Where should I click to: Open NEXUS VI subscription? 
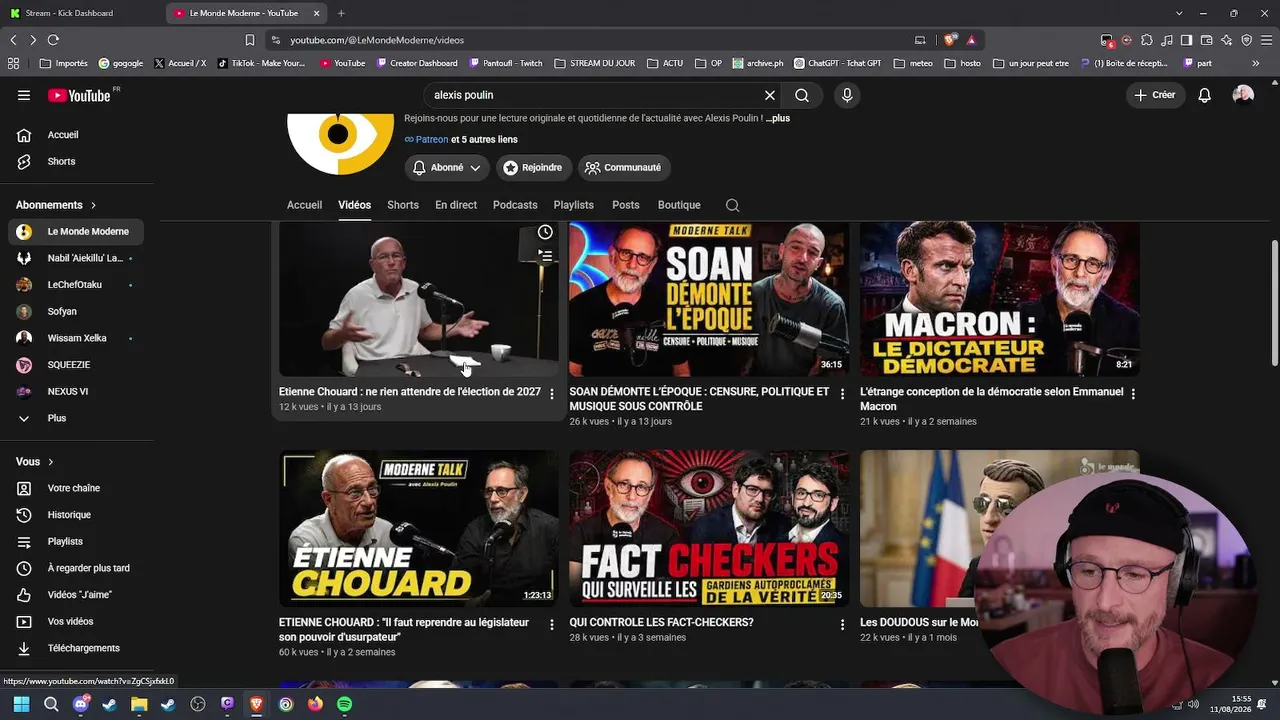[76, 391]
